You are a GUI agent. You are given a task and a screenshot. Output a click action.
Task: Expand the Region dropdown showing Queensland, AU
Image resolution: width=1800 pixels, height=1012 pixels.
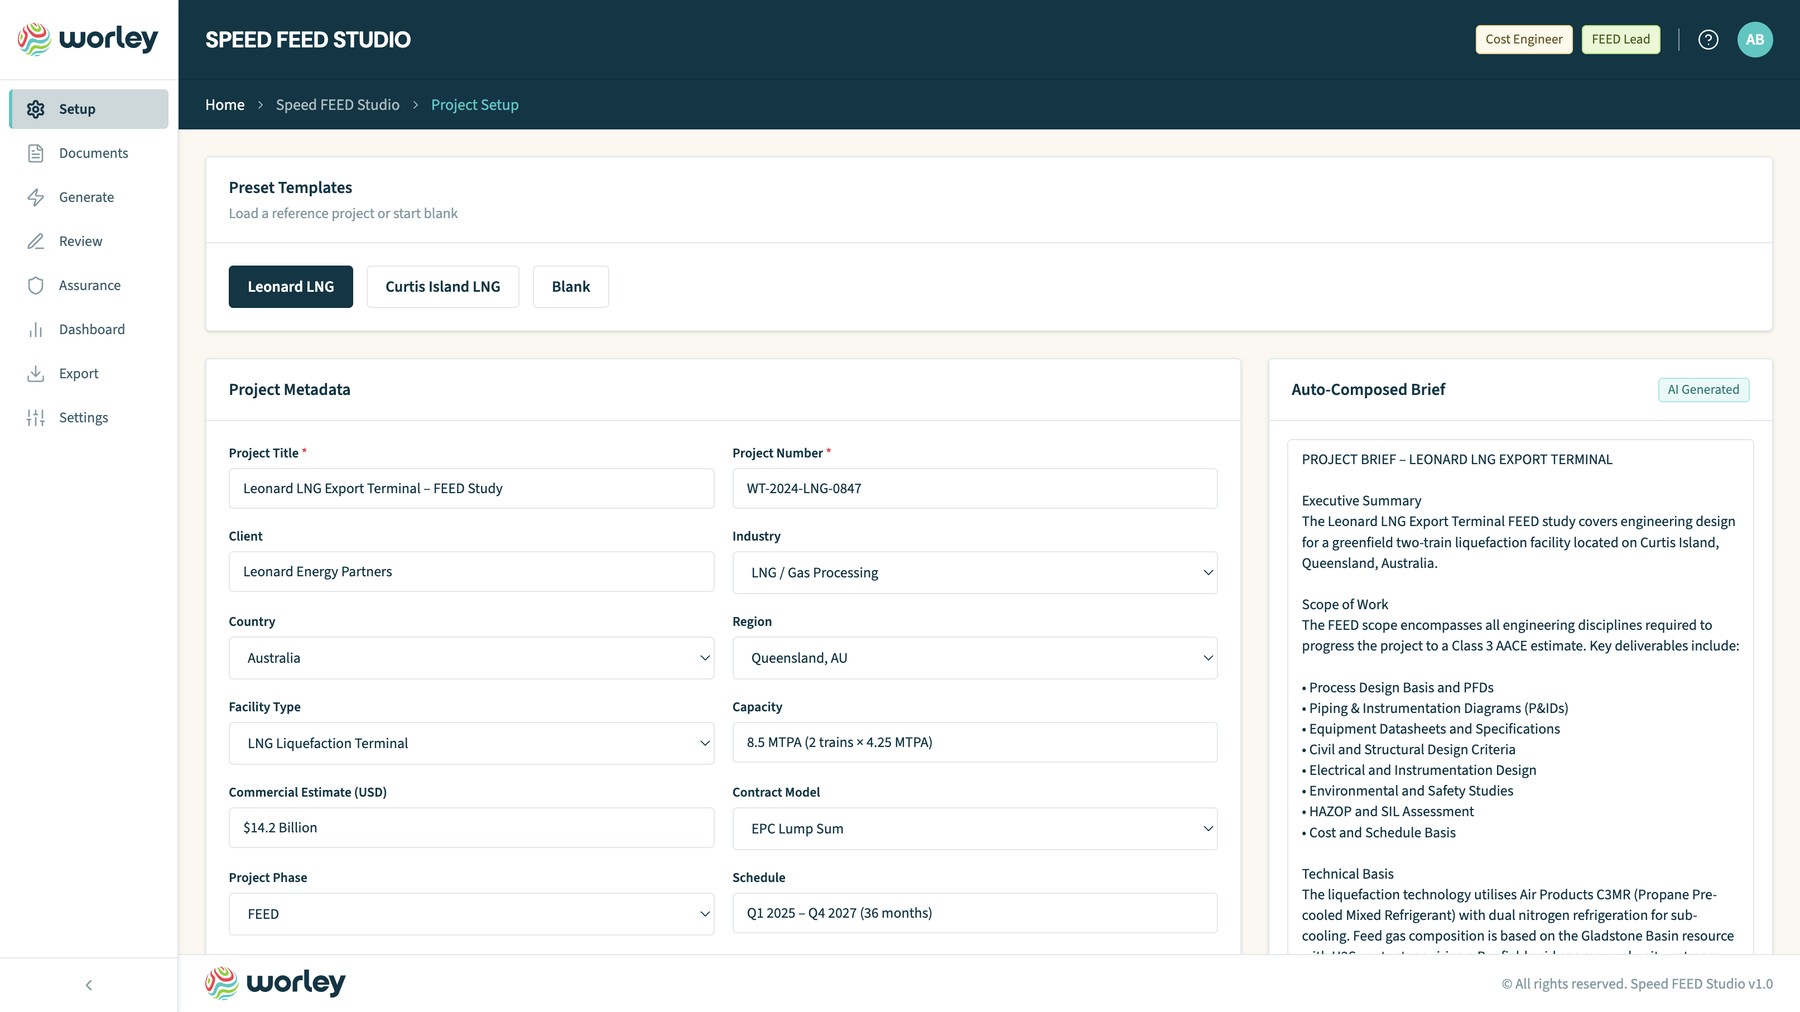pyautogui.click(x=974, y=658)
